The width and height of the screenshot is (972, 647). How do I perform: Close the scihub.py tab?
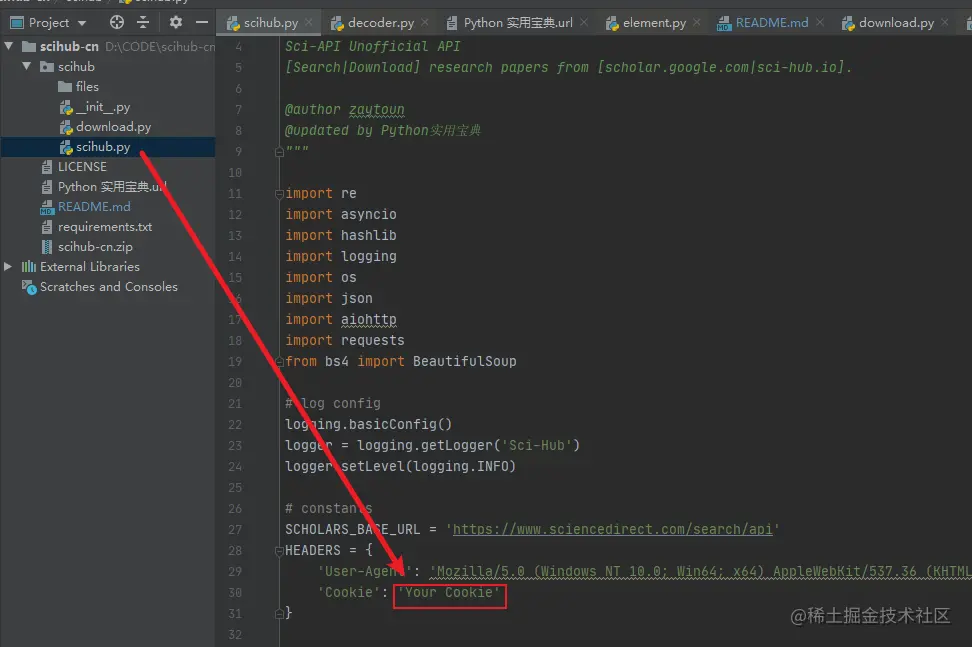pos(309,22)
